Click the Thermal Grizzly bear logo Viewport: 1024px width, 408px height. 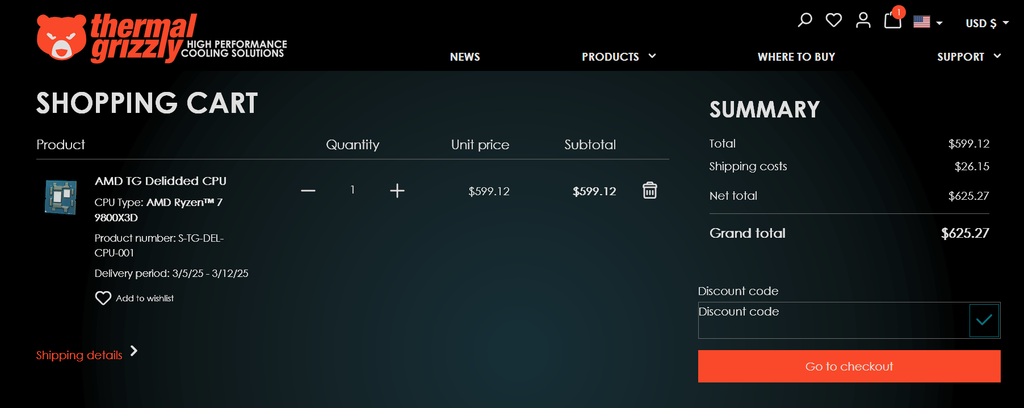pyautogui.click(x=60, y=39)
